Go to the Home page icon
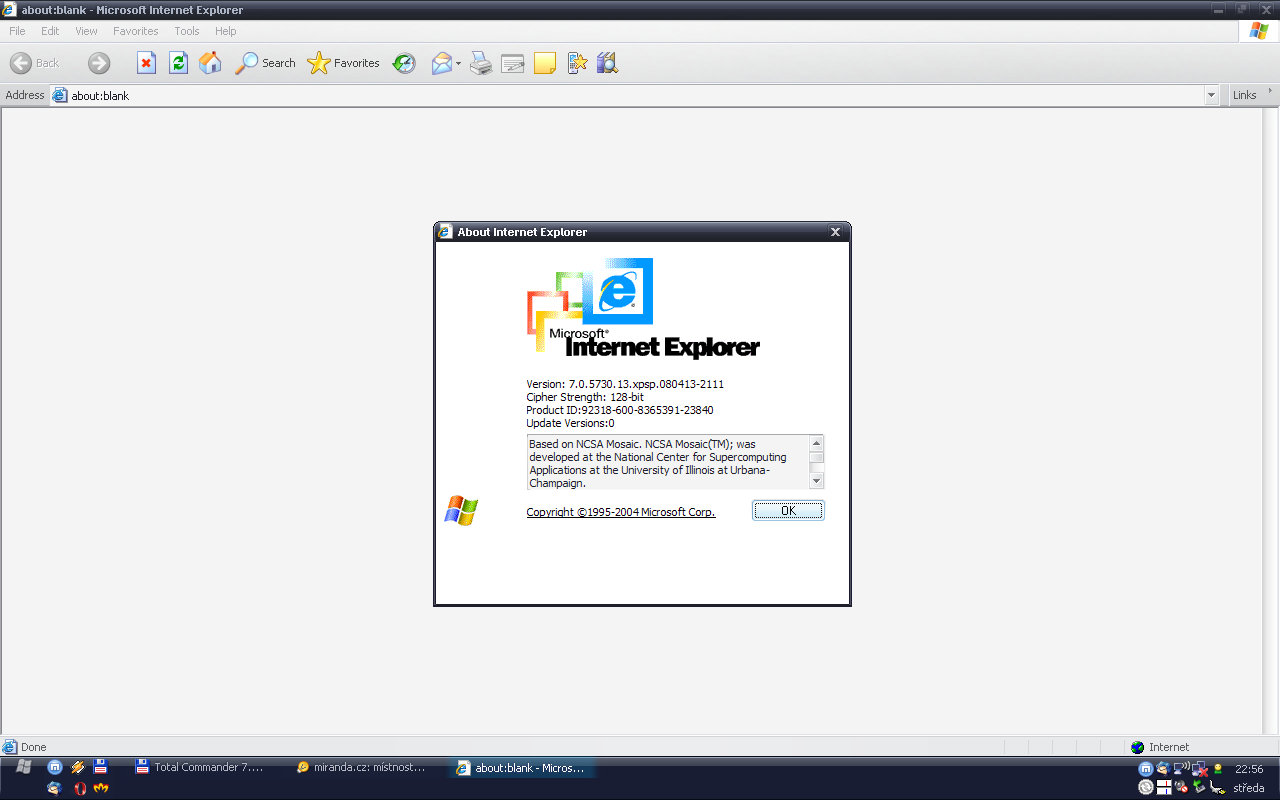 210,63
